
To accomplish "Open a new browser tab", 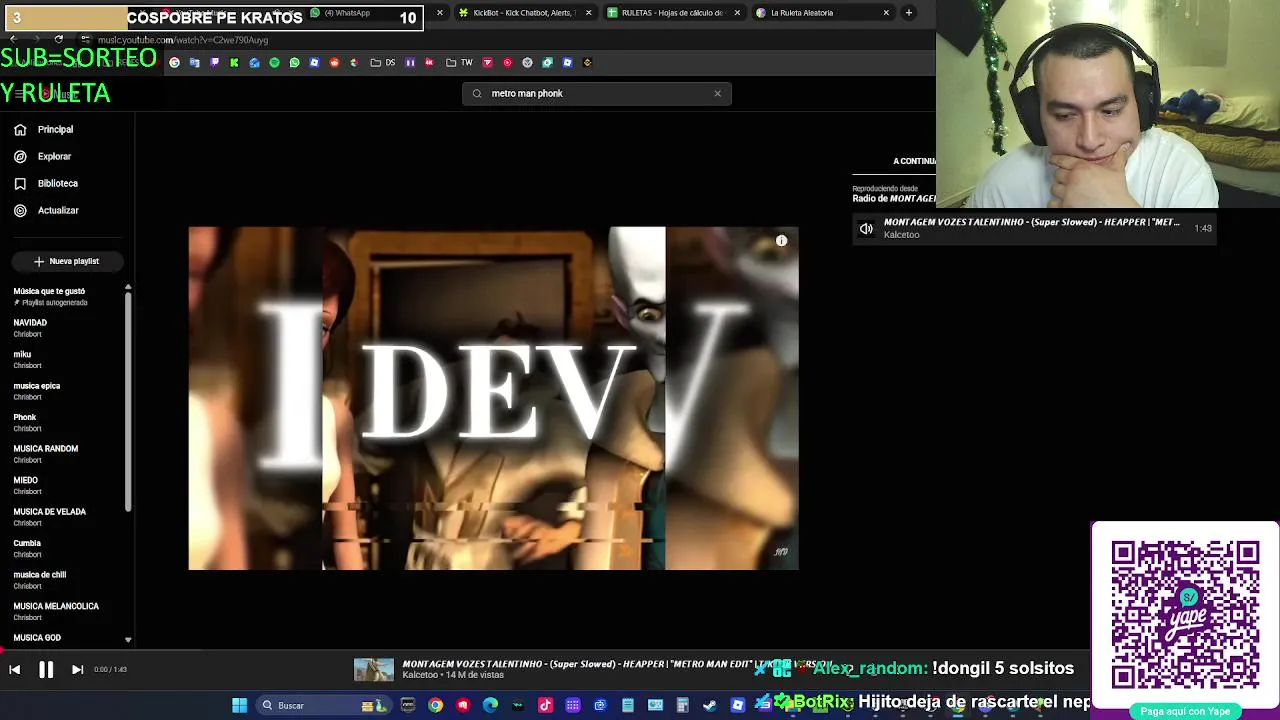I will 909,13.
